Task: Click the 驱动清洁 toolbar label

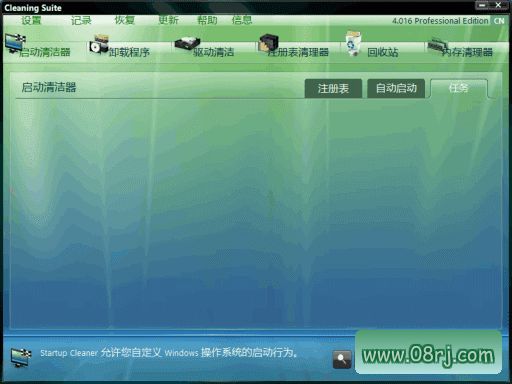Action: pyautogui.click(x=213, y=52)
